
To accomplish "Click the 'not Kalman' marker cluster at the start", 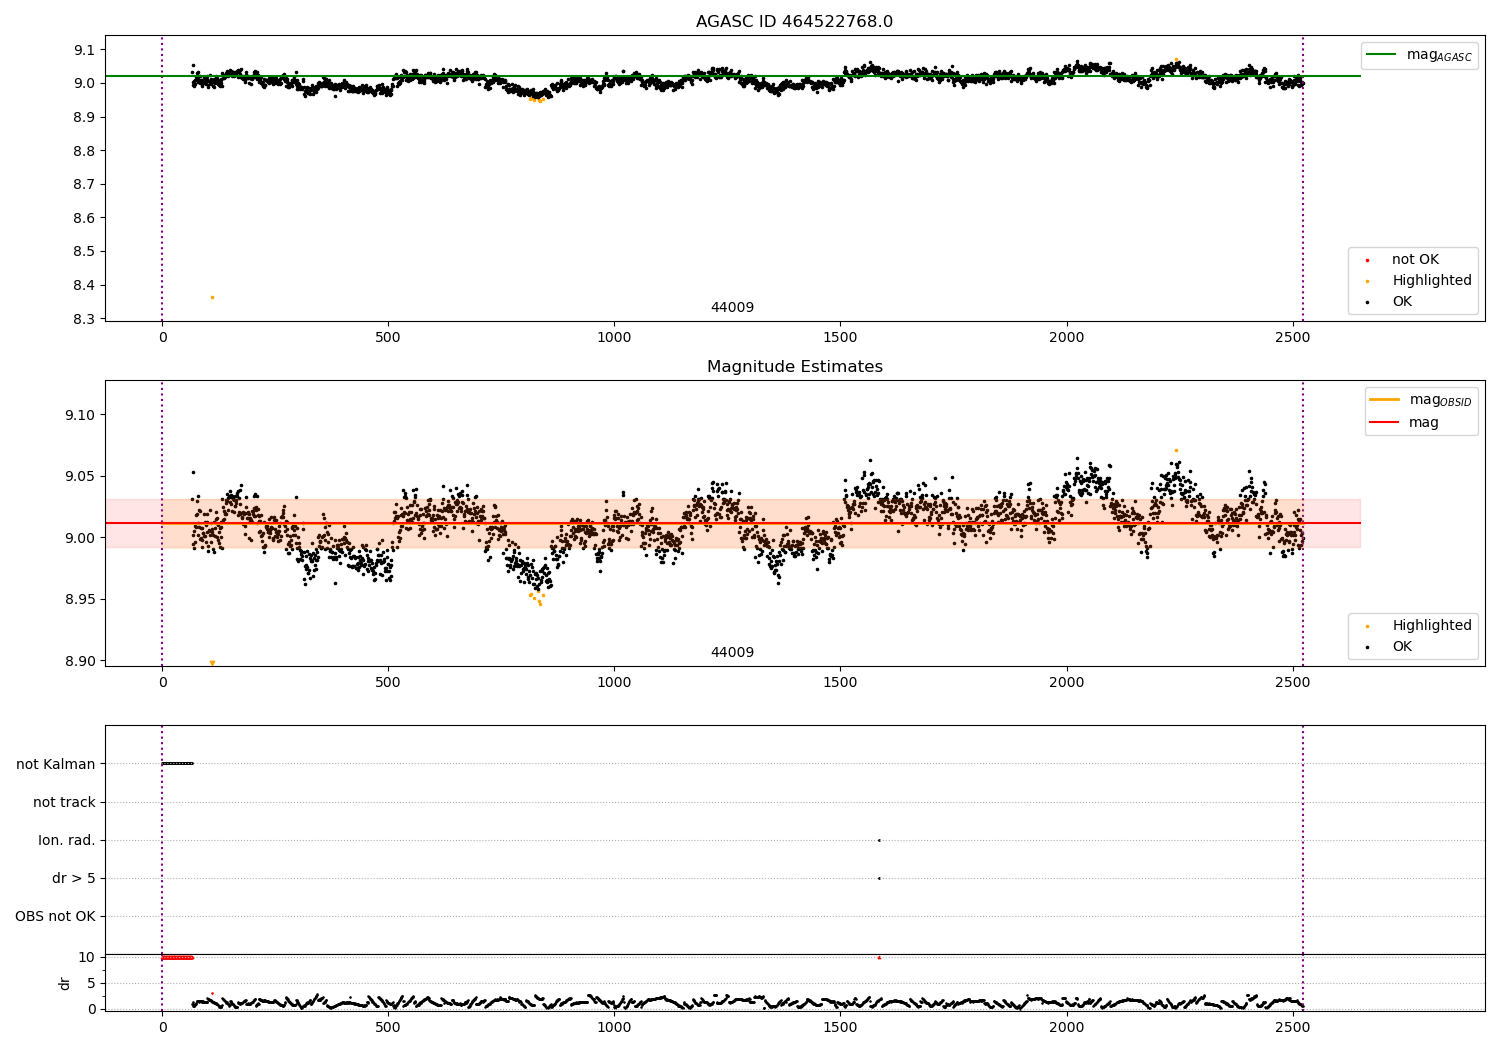I will pos(177,764).
